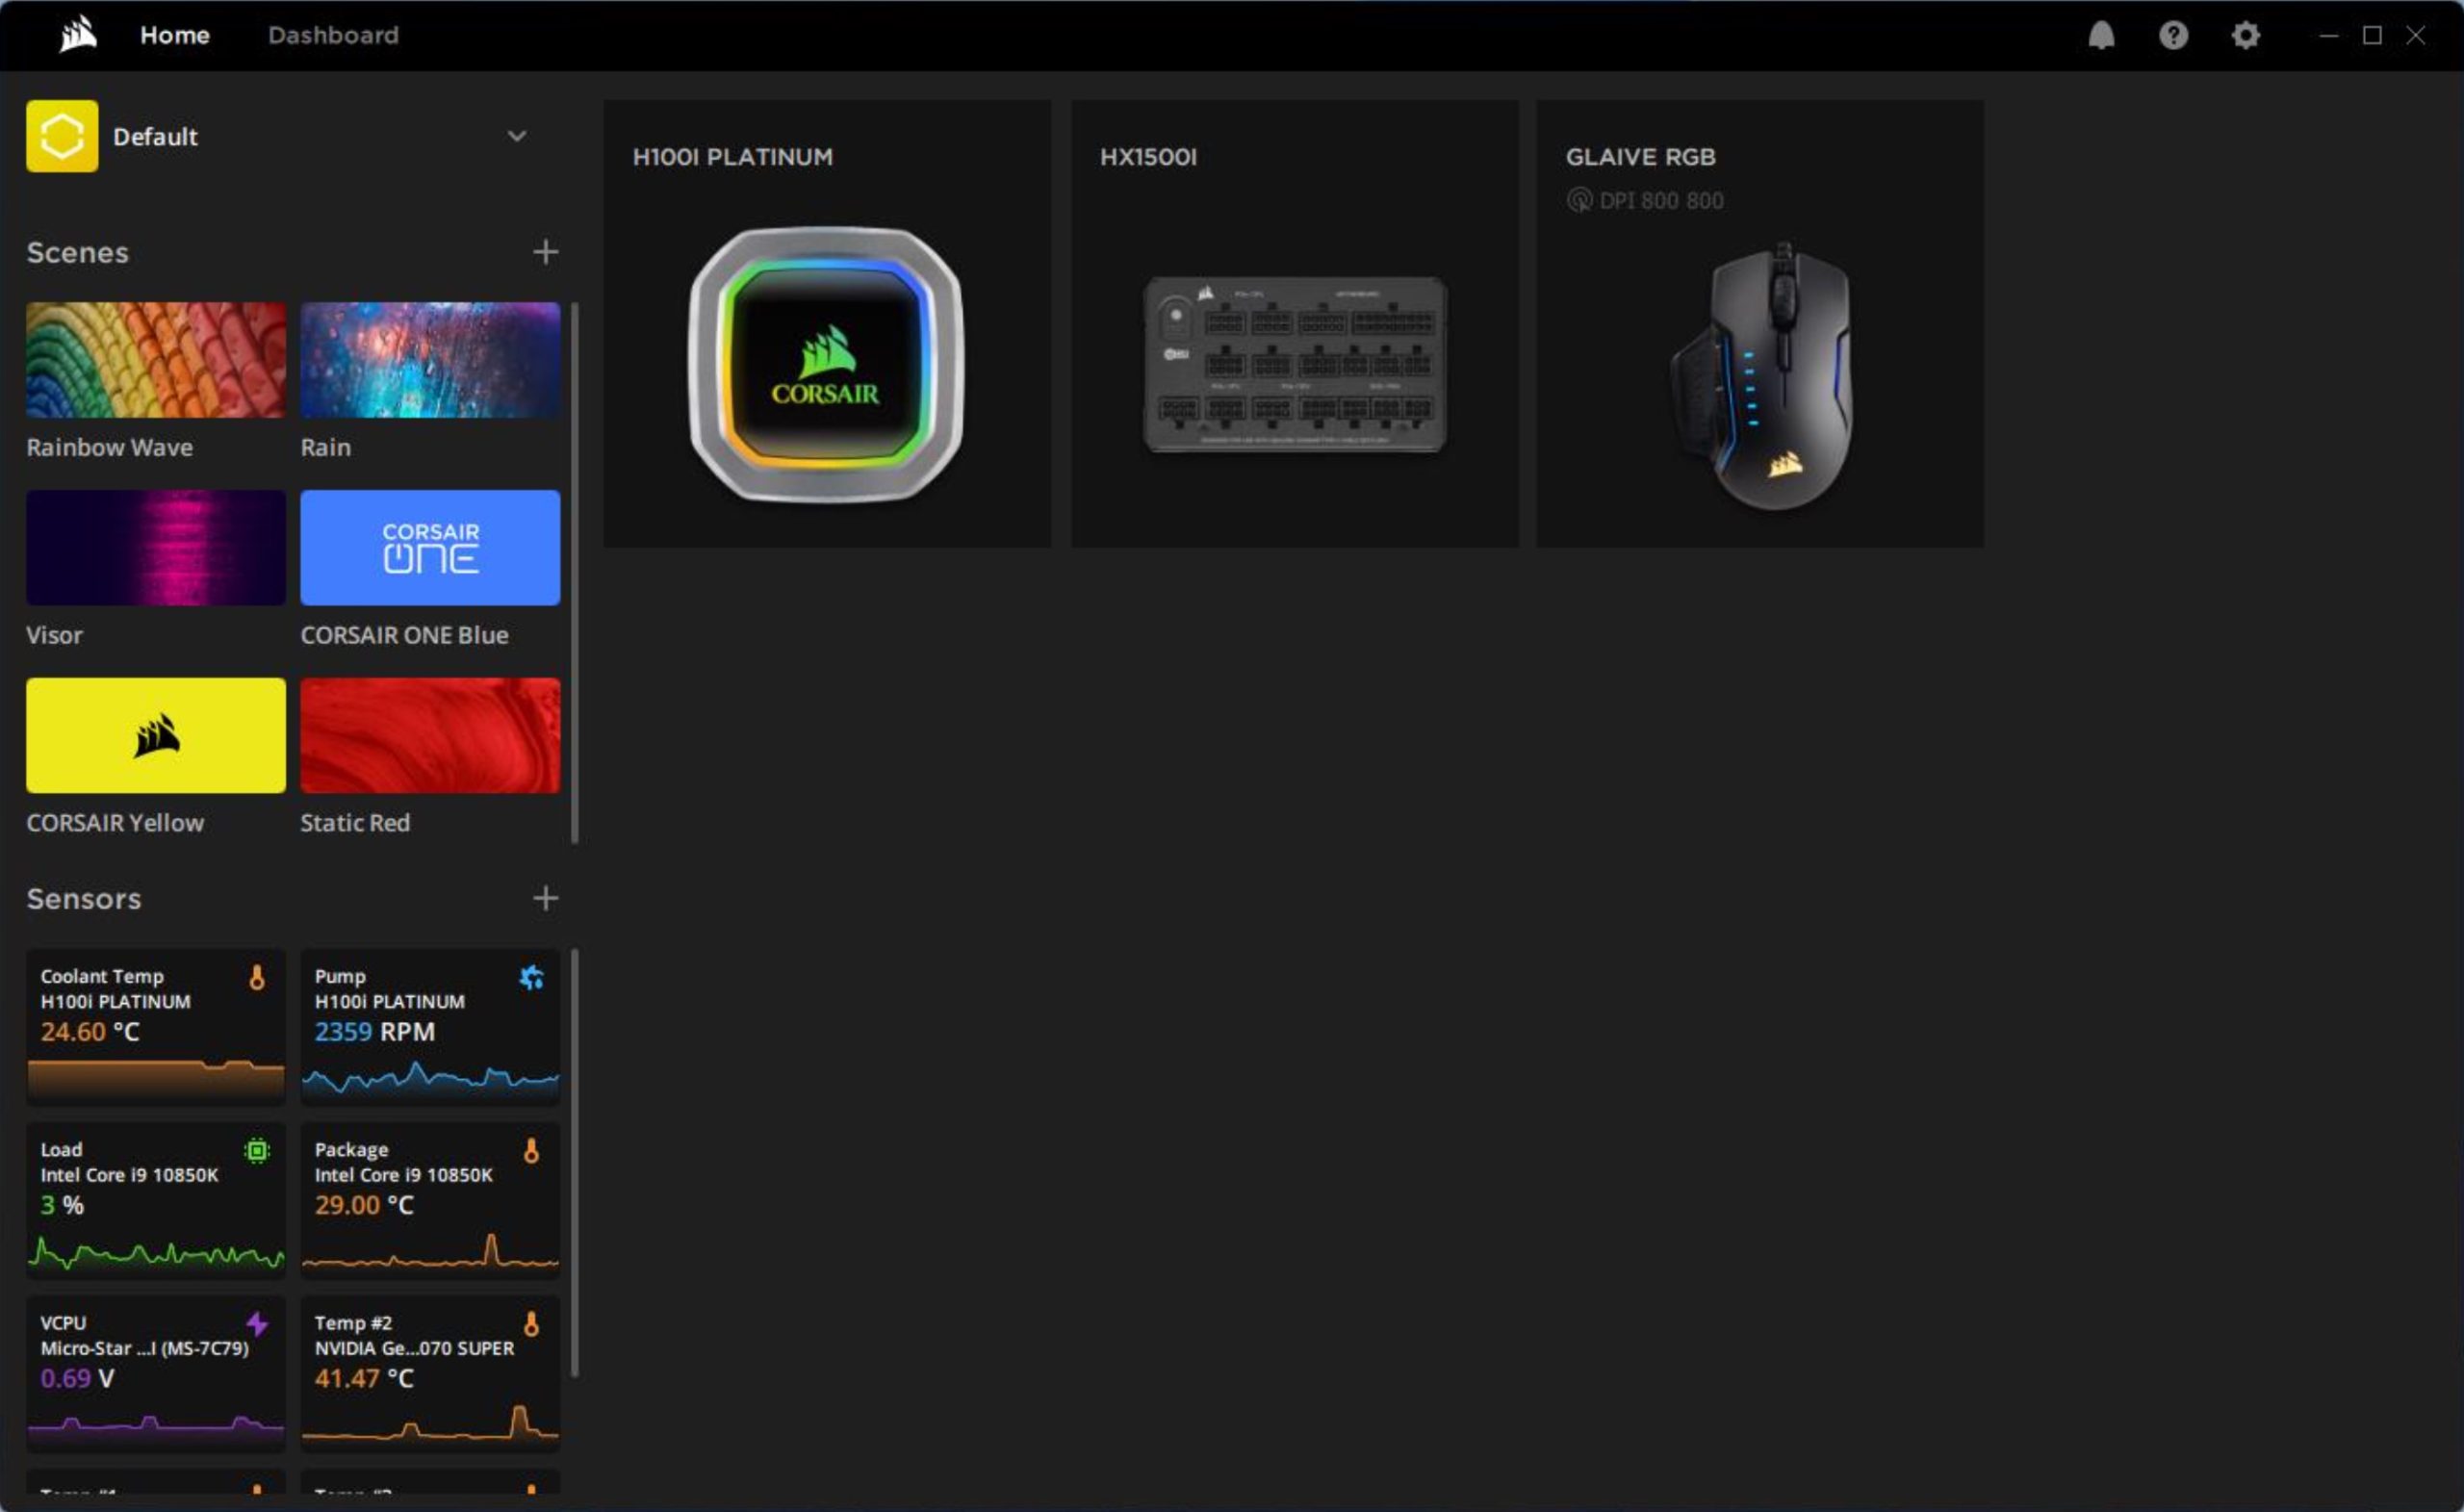2464x1512 pixels.
Task: Apply the Static Red scene
Action: 430,736
